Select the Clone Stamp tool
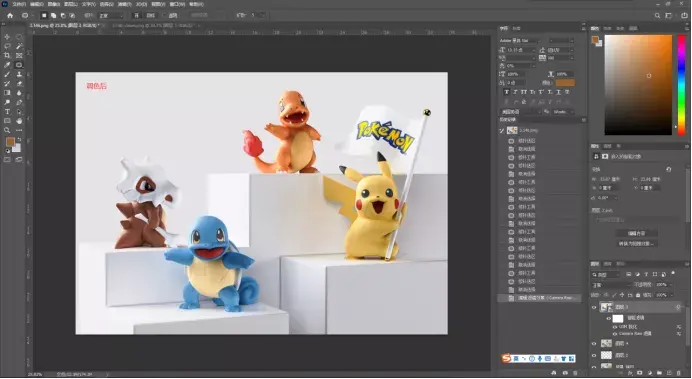This screenshot has width=692, height=379. pyautogui.click(x=19, y=75)
